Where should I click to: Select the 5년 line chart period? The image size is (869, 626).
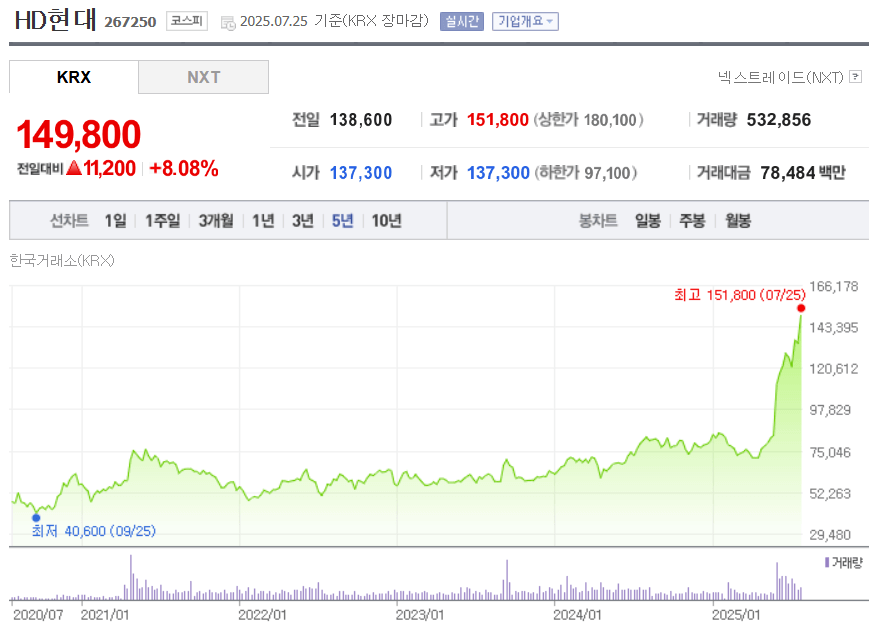coord(343,220)
